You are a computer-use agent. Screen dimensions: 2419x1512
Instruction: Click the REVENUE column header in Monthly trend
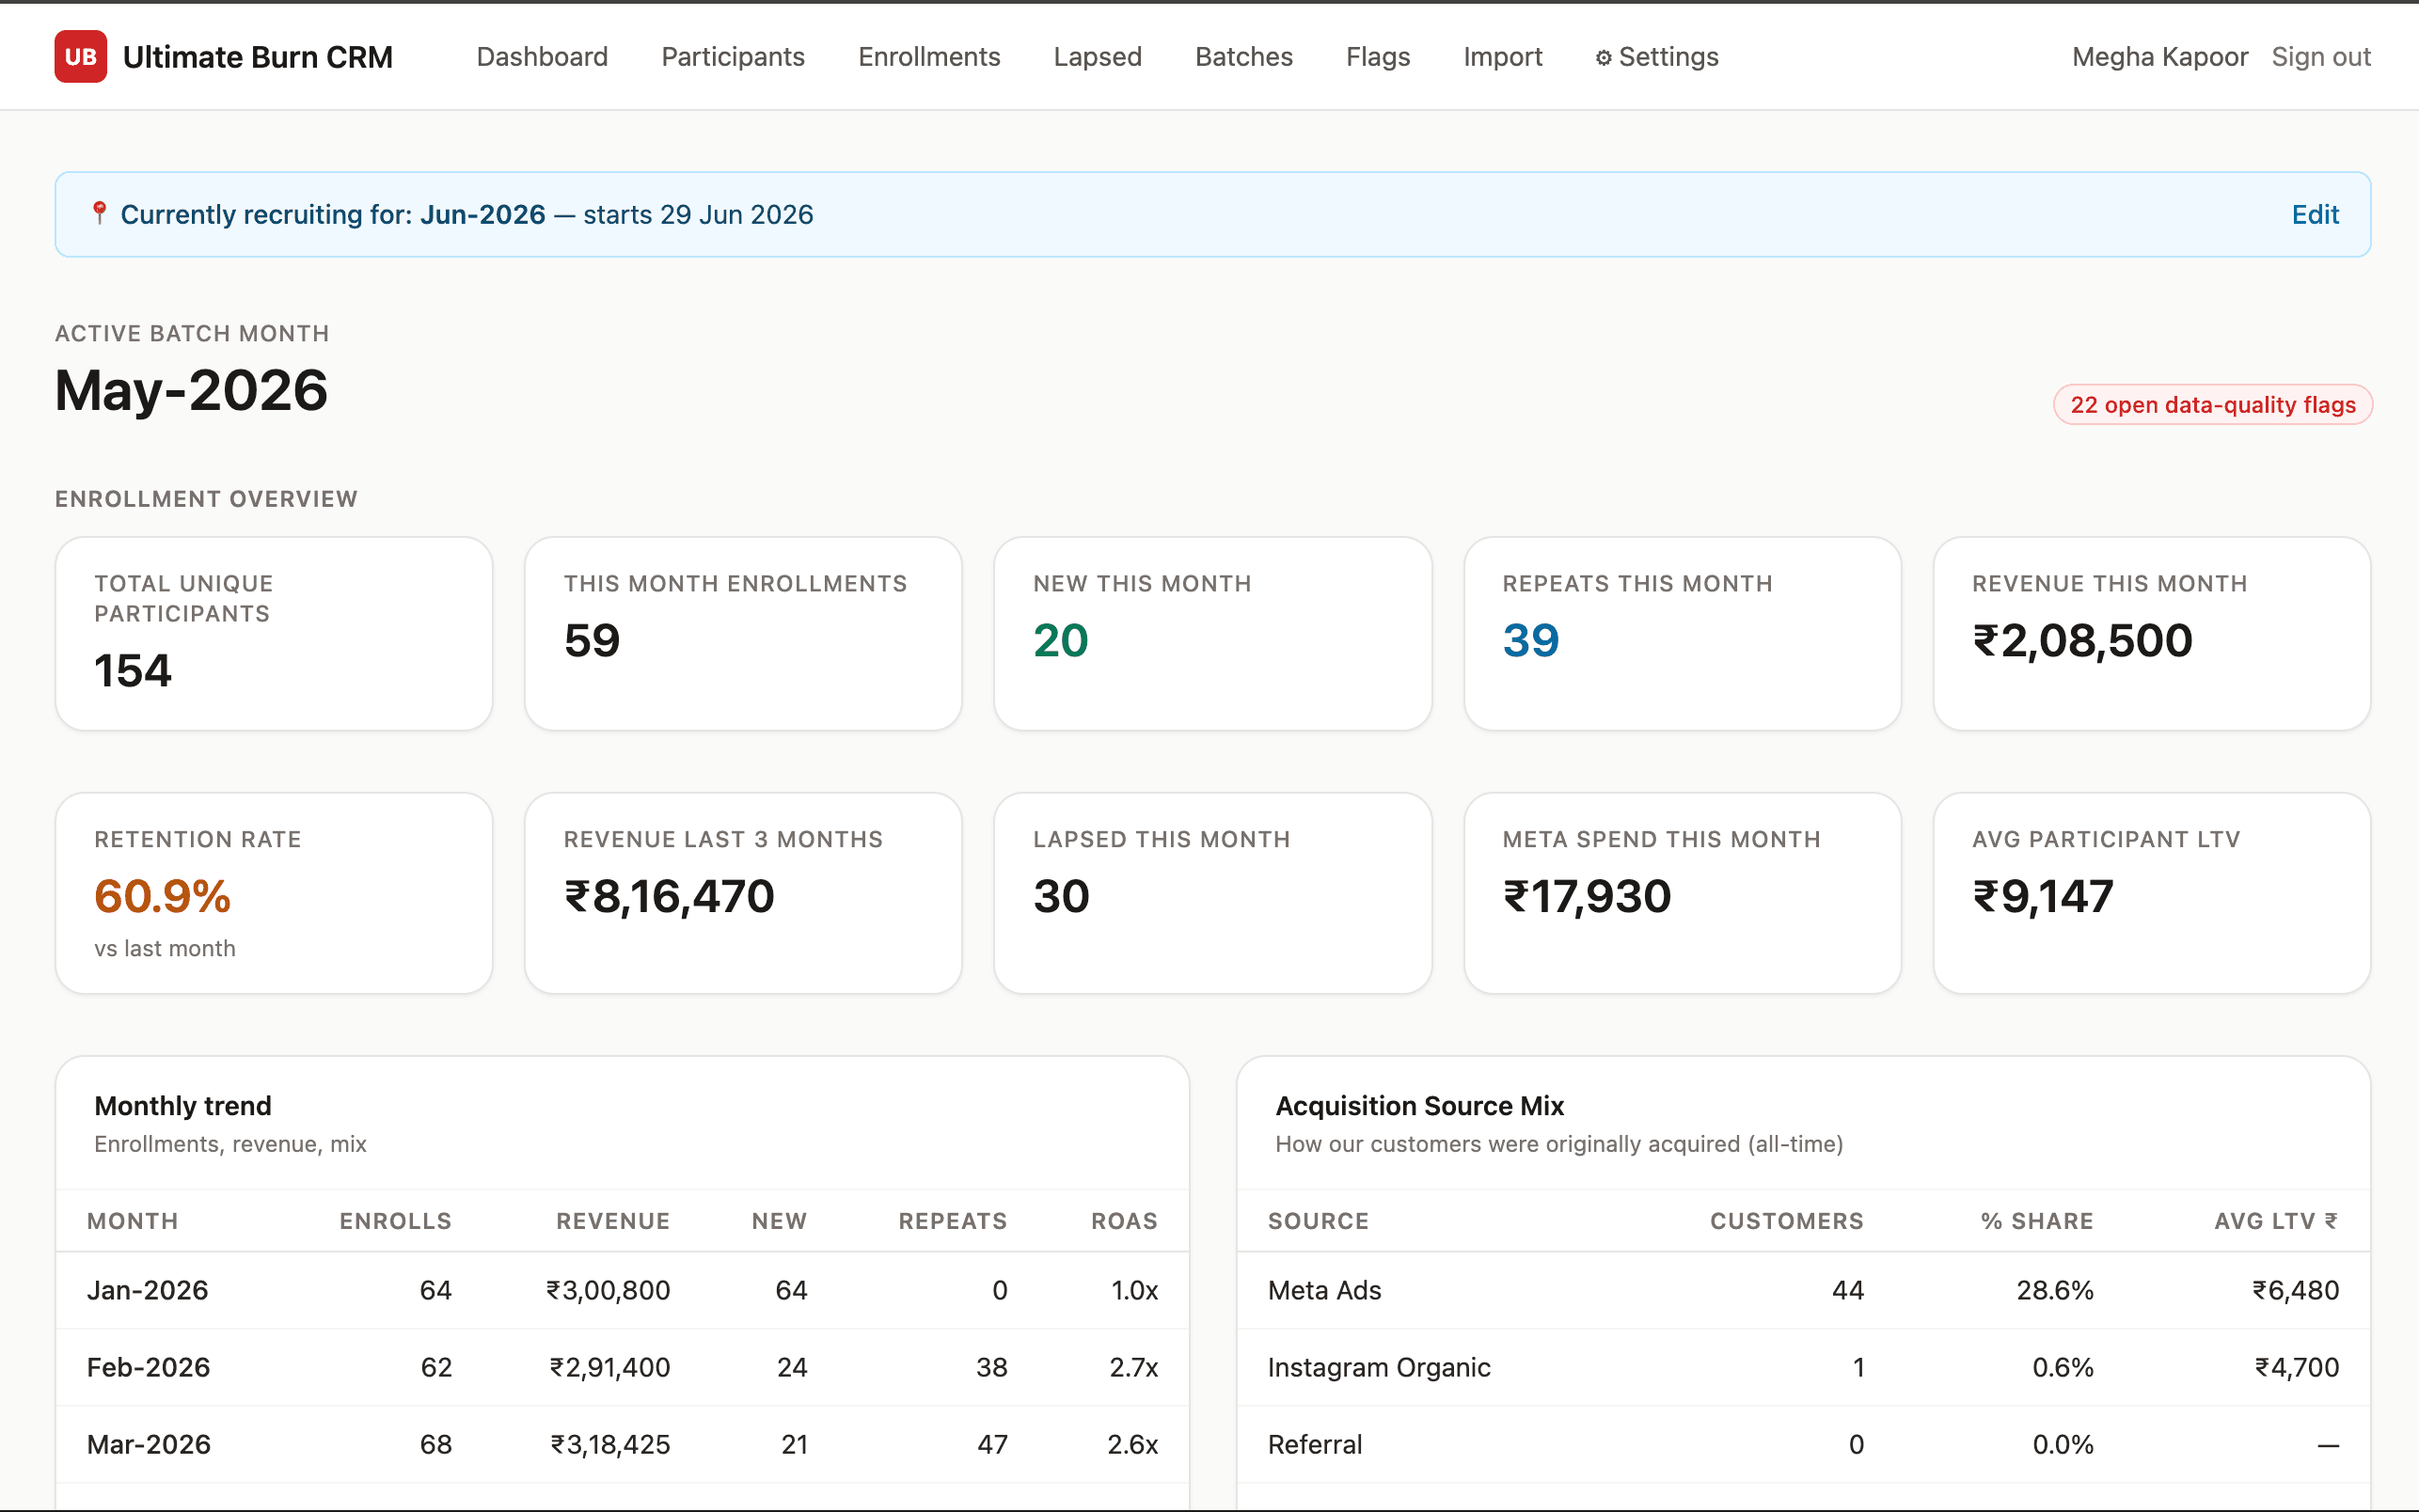point(613,1221)
